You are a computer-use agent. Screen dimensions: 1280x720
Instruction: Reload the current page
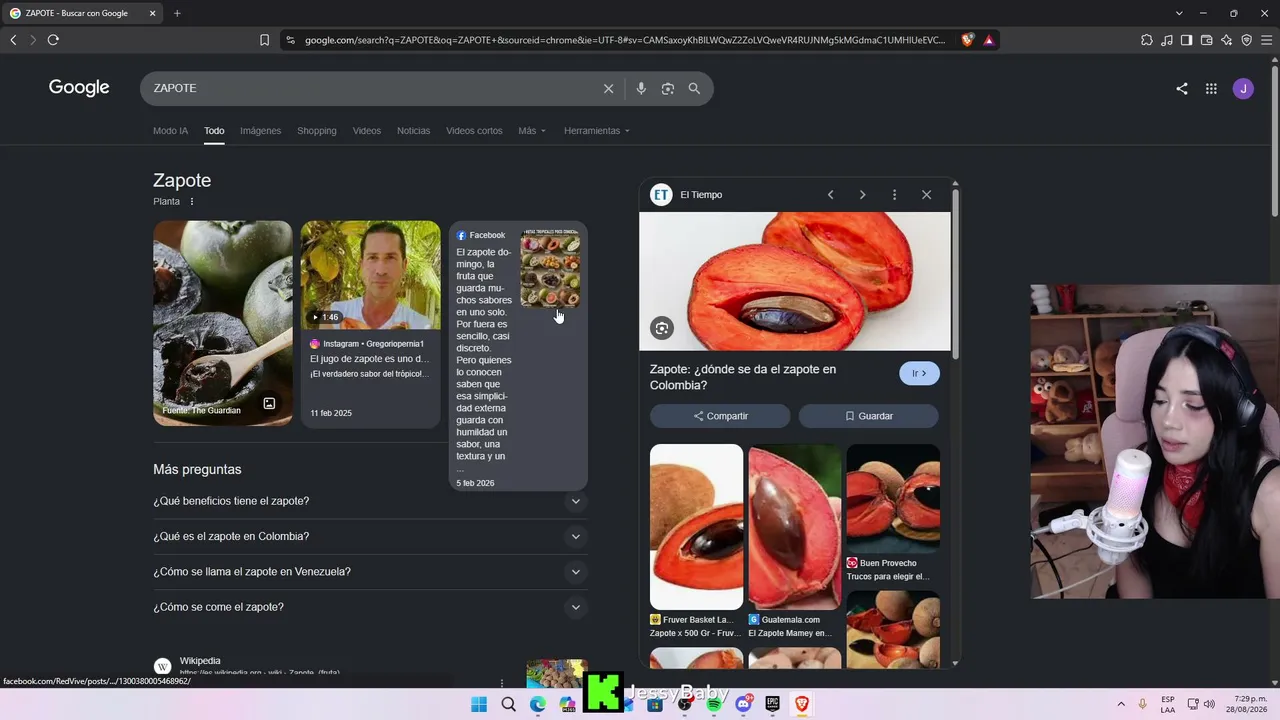53,40
